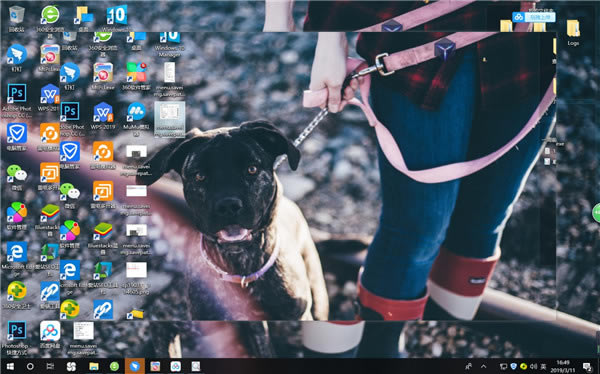Image resolution: width=600 pixels, height=374 pixels.
Task: Select 钉钉 icon in leftmost desktop column
Action: pos(17,58)
